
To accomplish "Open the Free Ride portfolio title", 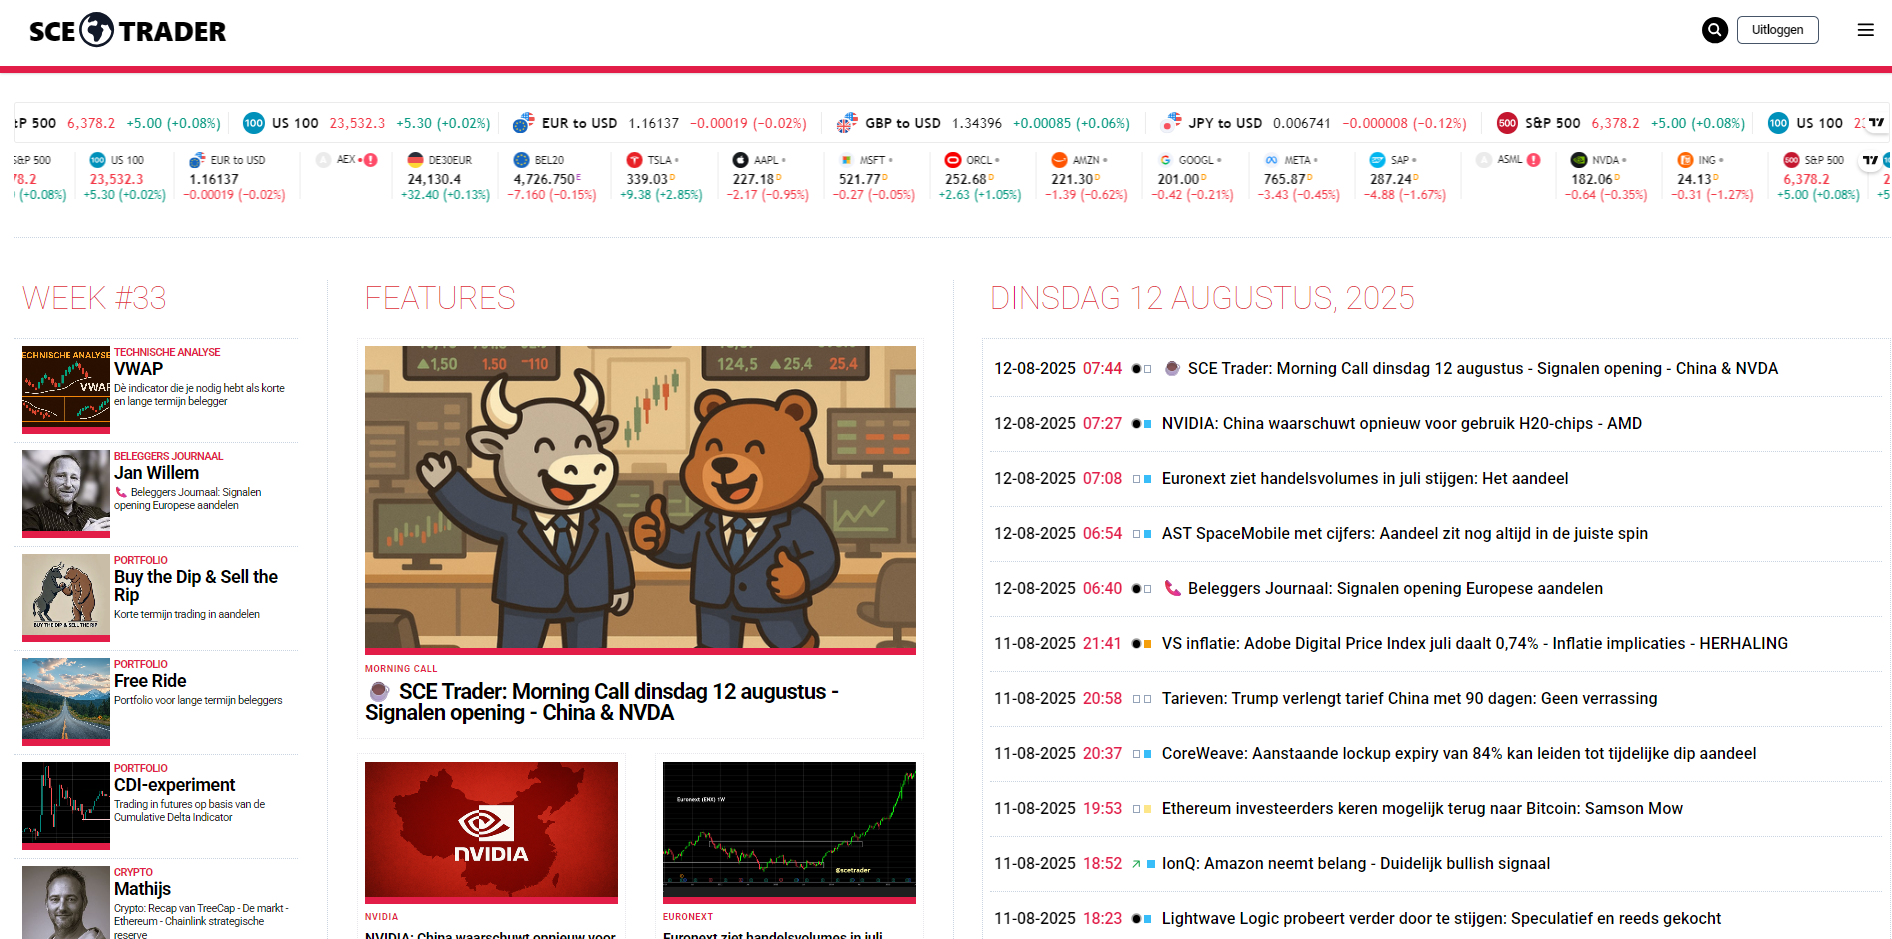I will pyautogui.click(x=150, y=681).
